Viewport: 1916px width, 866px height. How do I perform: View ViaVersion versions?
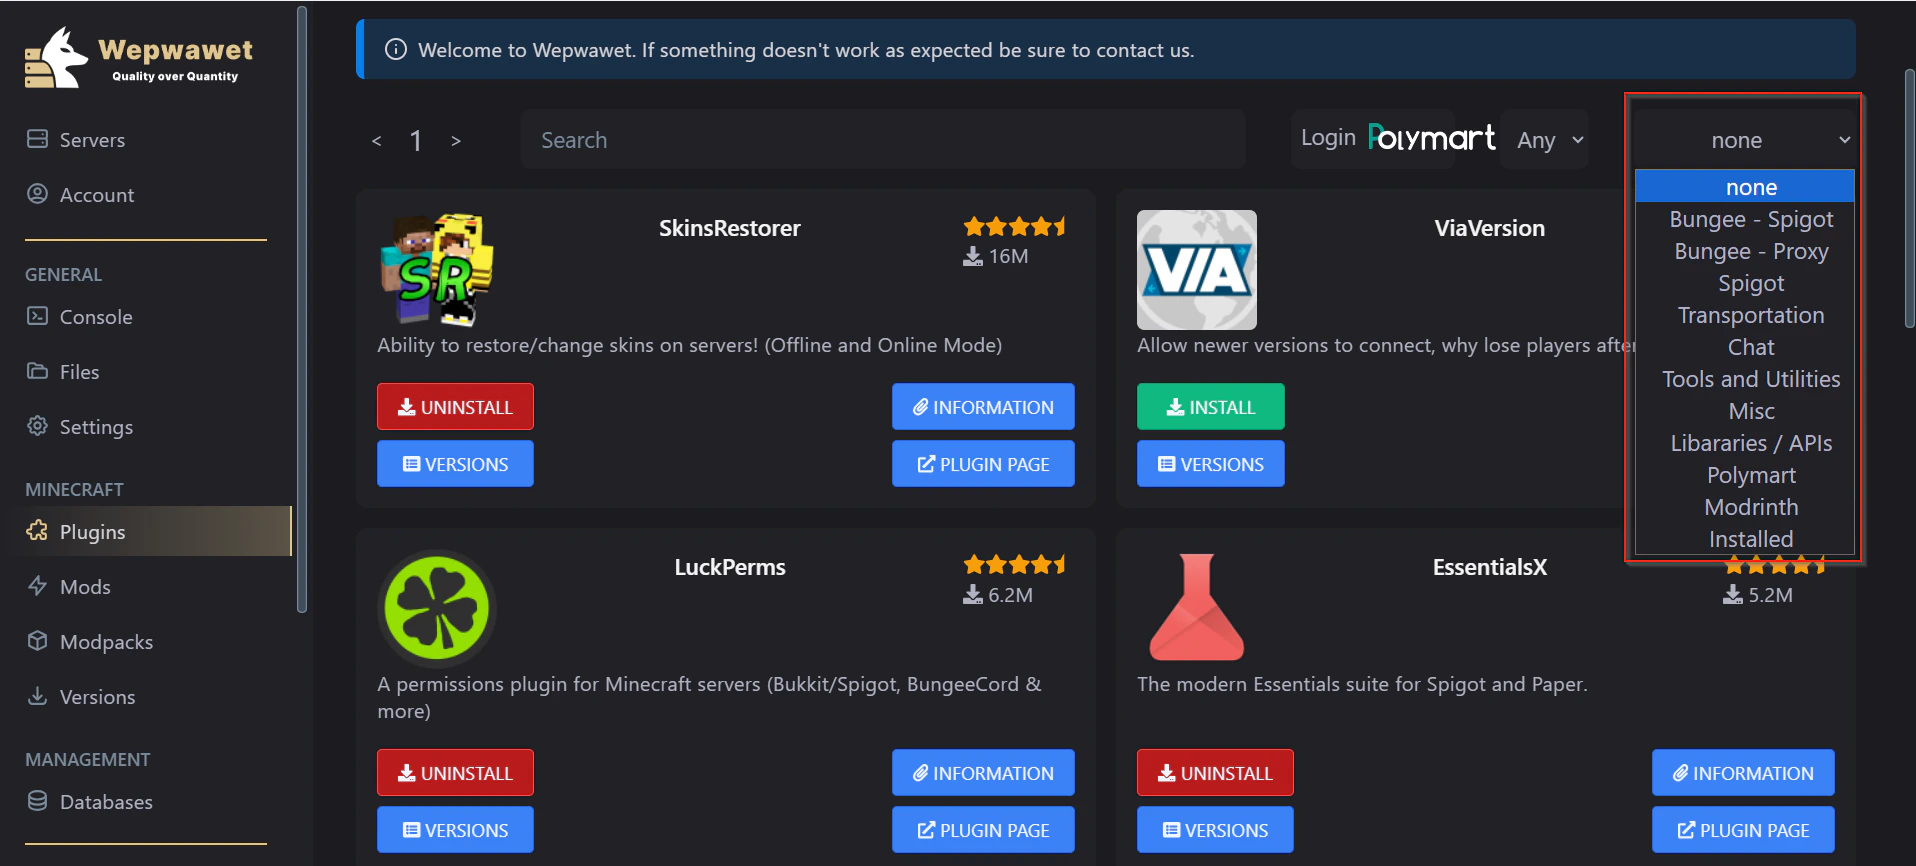[1211, 464]
